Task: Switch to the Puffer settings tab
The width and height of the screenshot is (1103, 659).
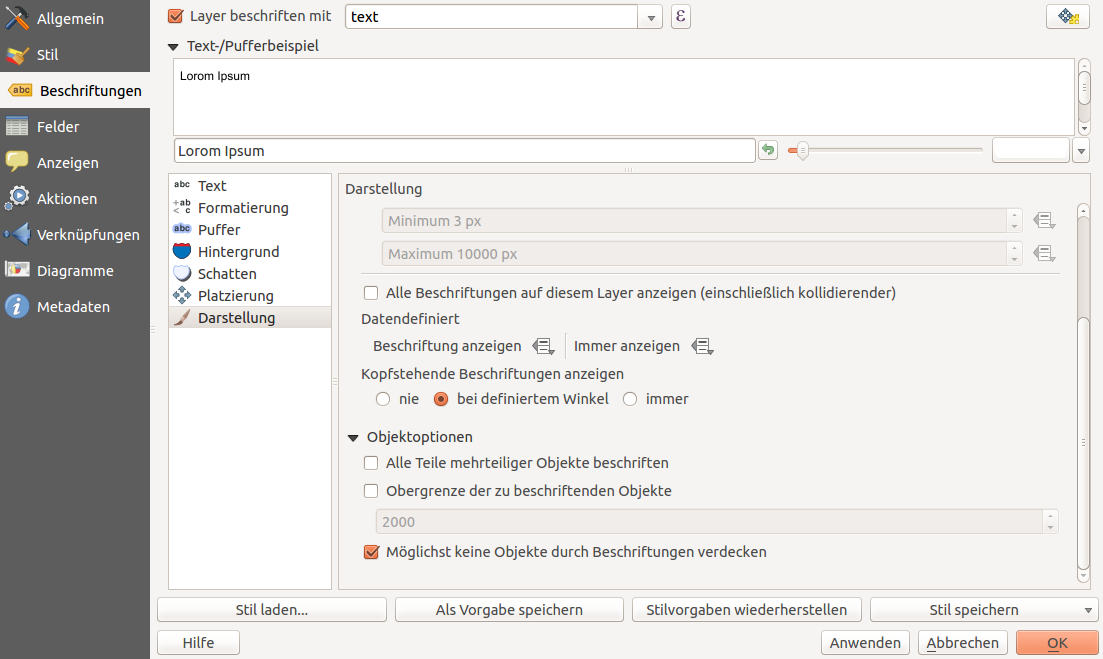Action: click(219, 230)
